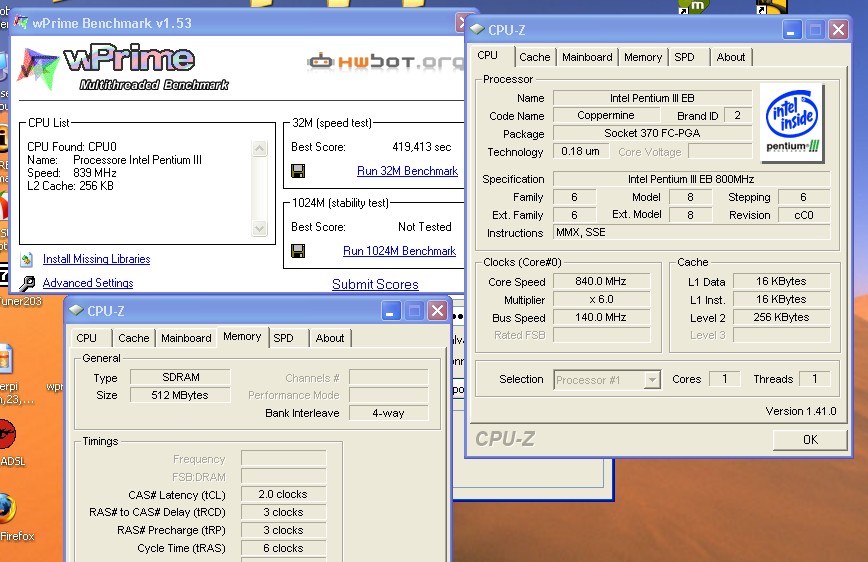Click the Instructions MMX, SSE field
Viewport: 868px width, 562px height.
click(x=691, y=233)
